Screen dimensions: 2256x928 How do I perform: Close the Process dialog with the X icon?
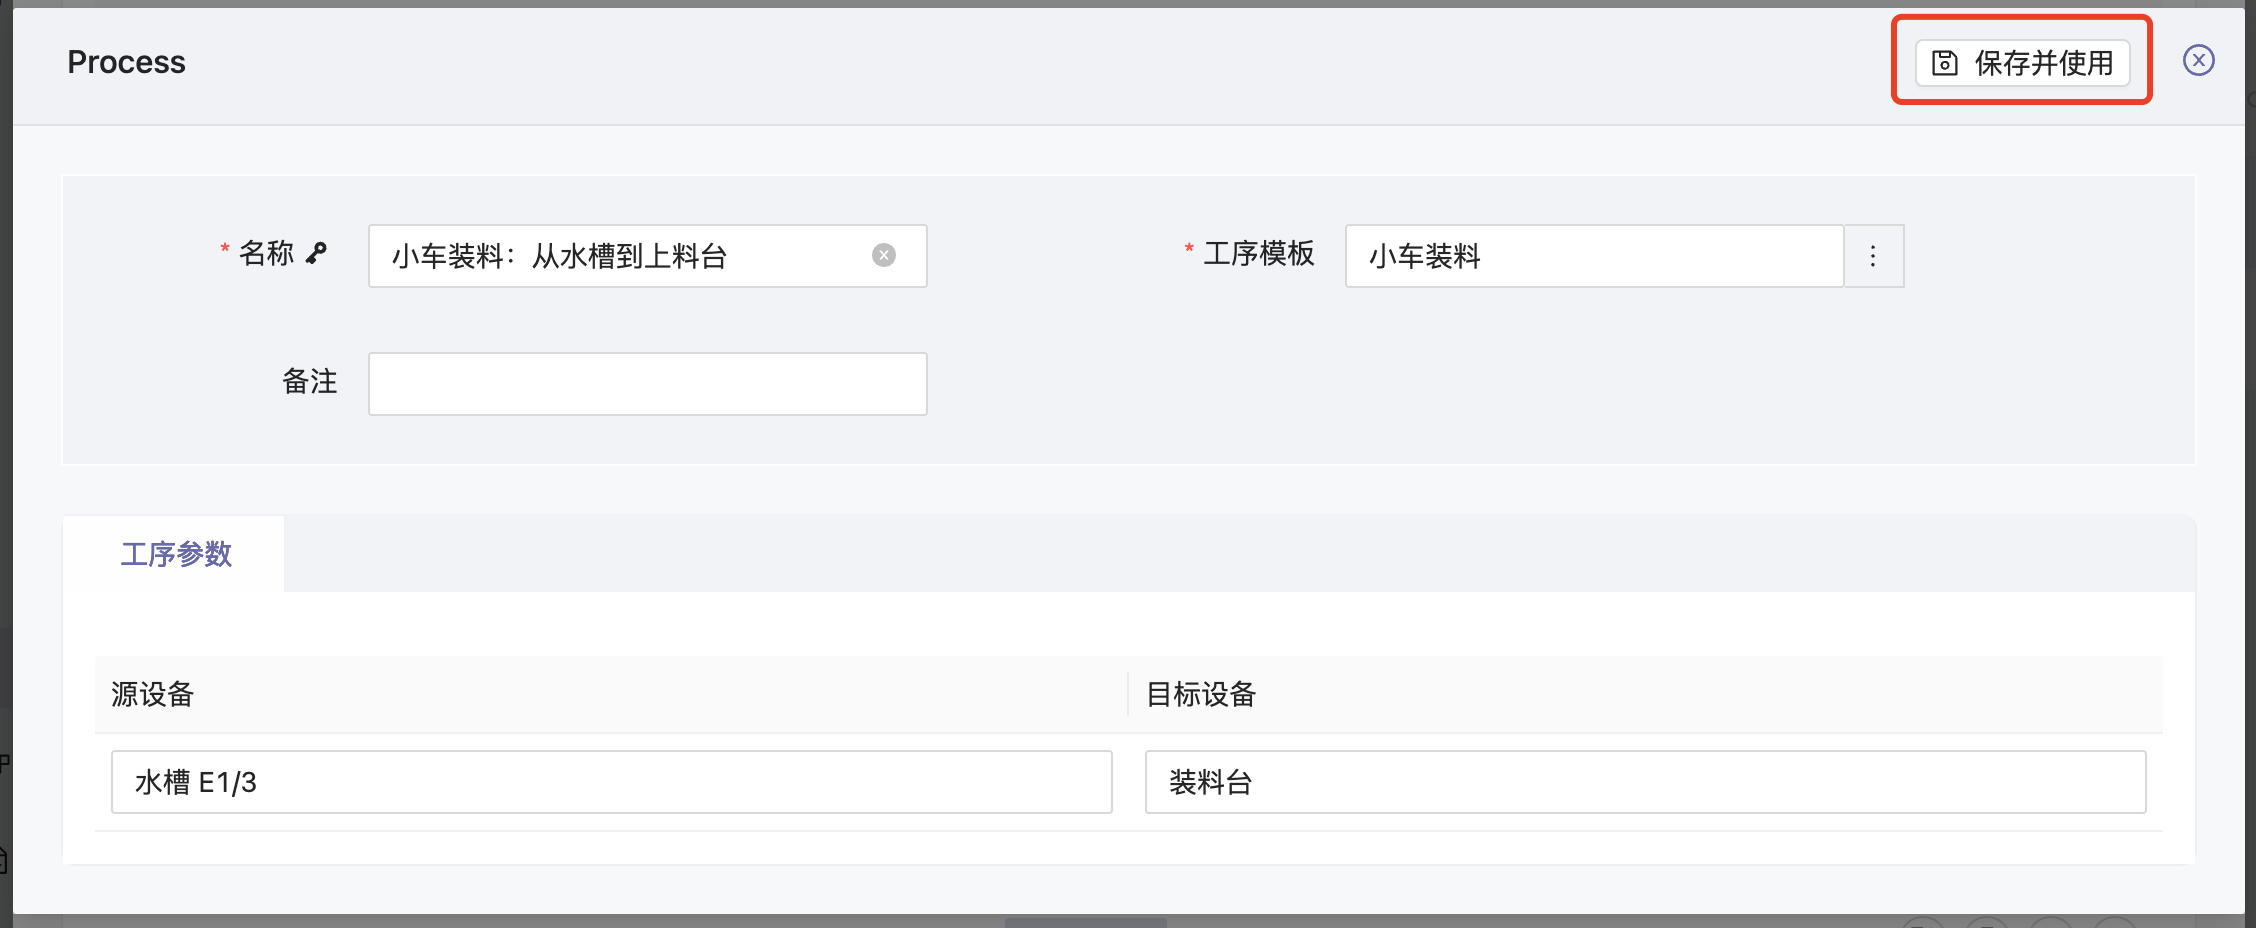(x=2198, y=61)
